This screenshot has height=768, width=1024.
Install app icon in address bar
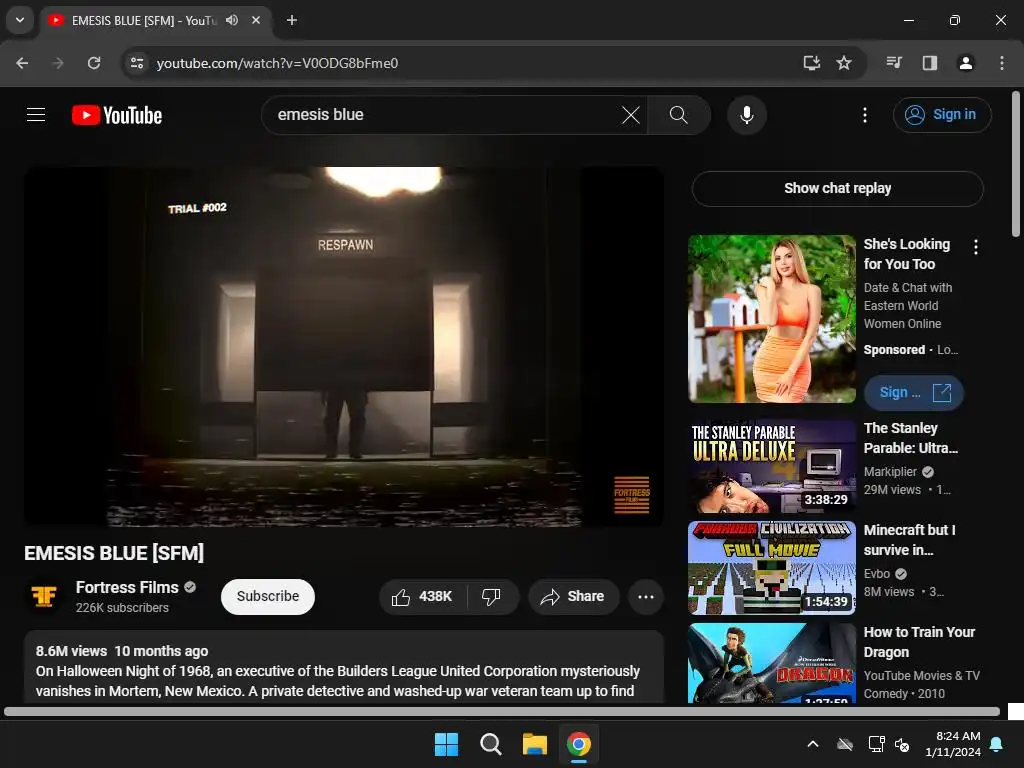(x=811, y=63)
